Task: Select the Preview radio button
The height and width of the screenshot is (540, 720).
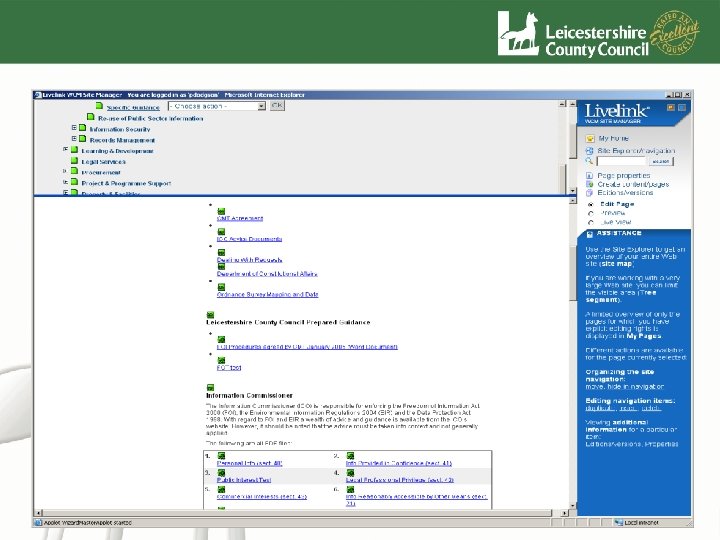Action: click(x=591, y=214)
